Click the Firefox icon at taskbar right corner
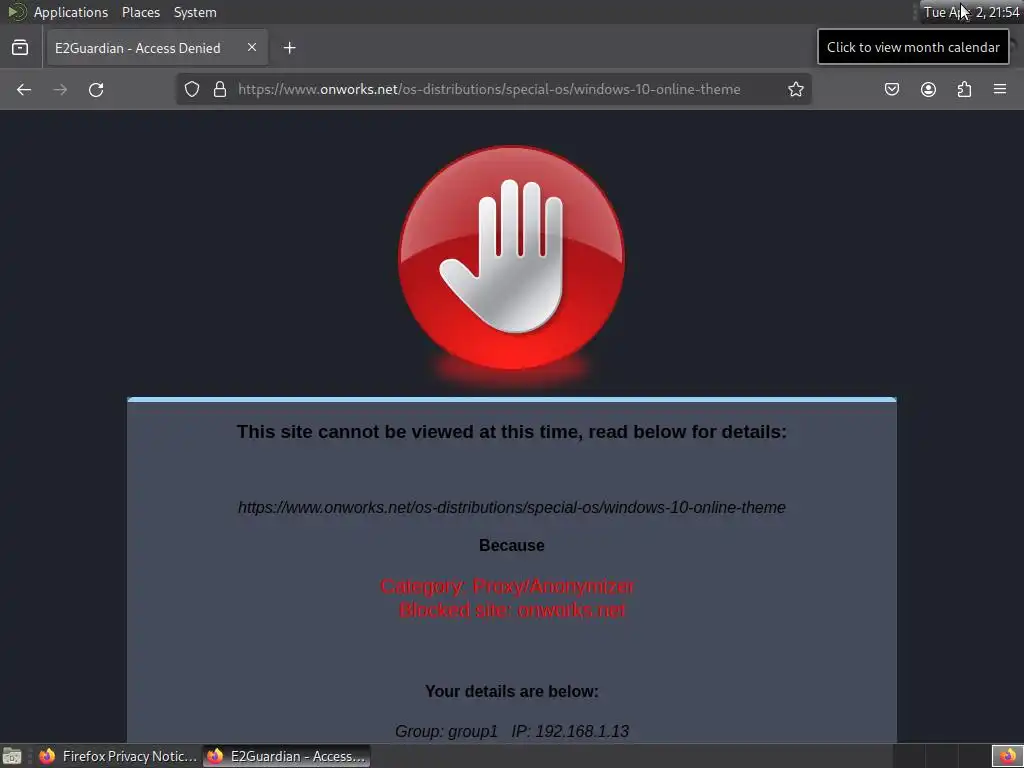The height and width of the screenshot is (768, 1024). point(1008,756)
